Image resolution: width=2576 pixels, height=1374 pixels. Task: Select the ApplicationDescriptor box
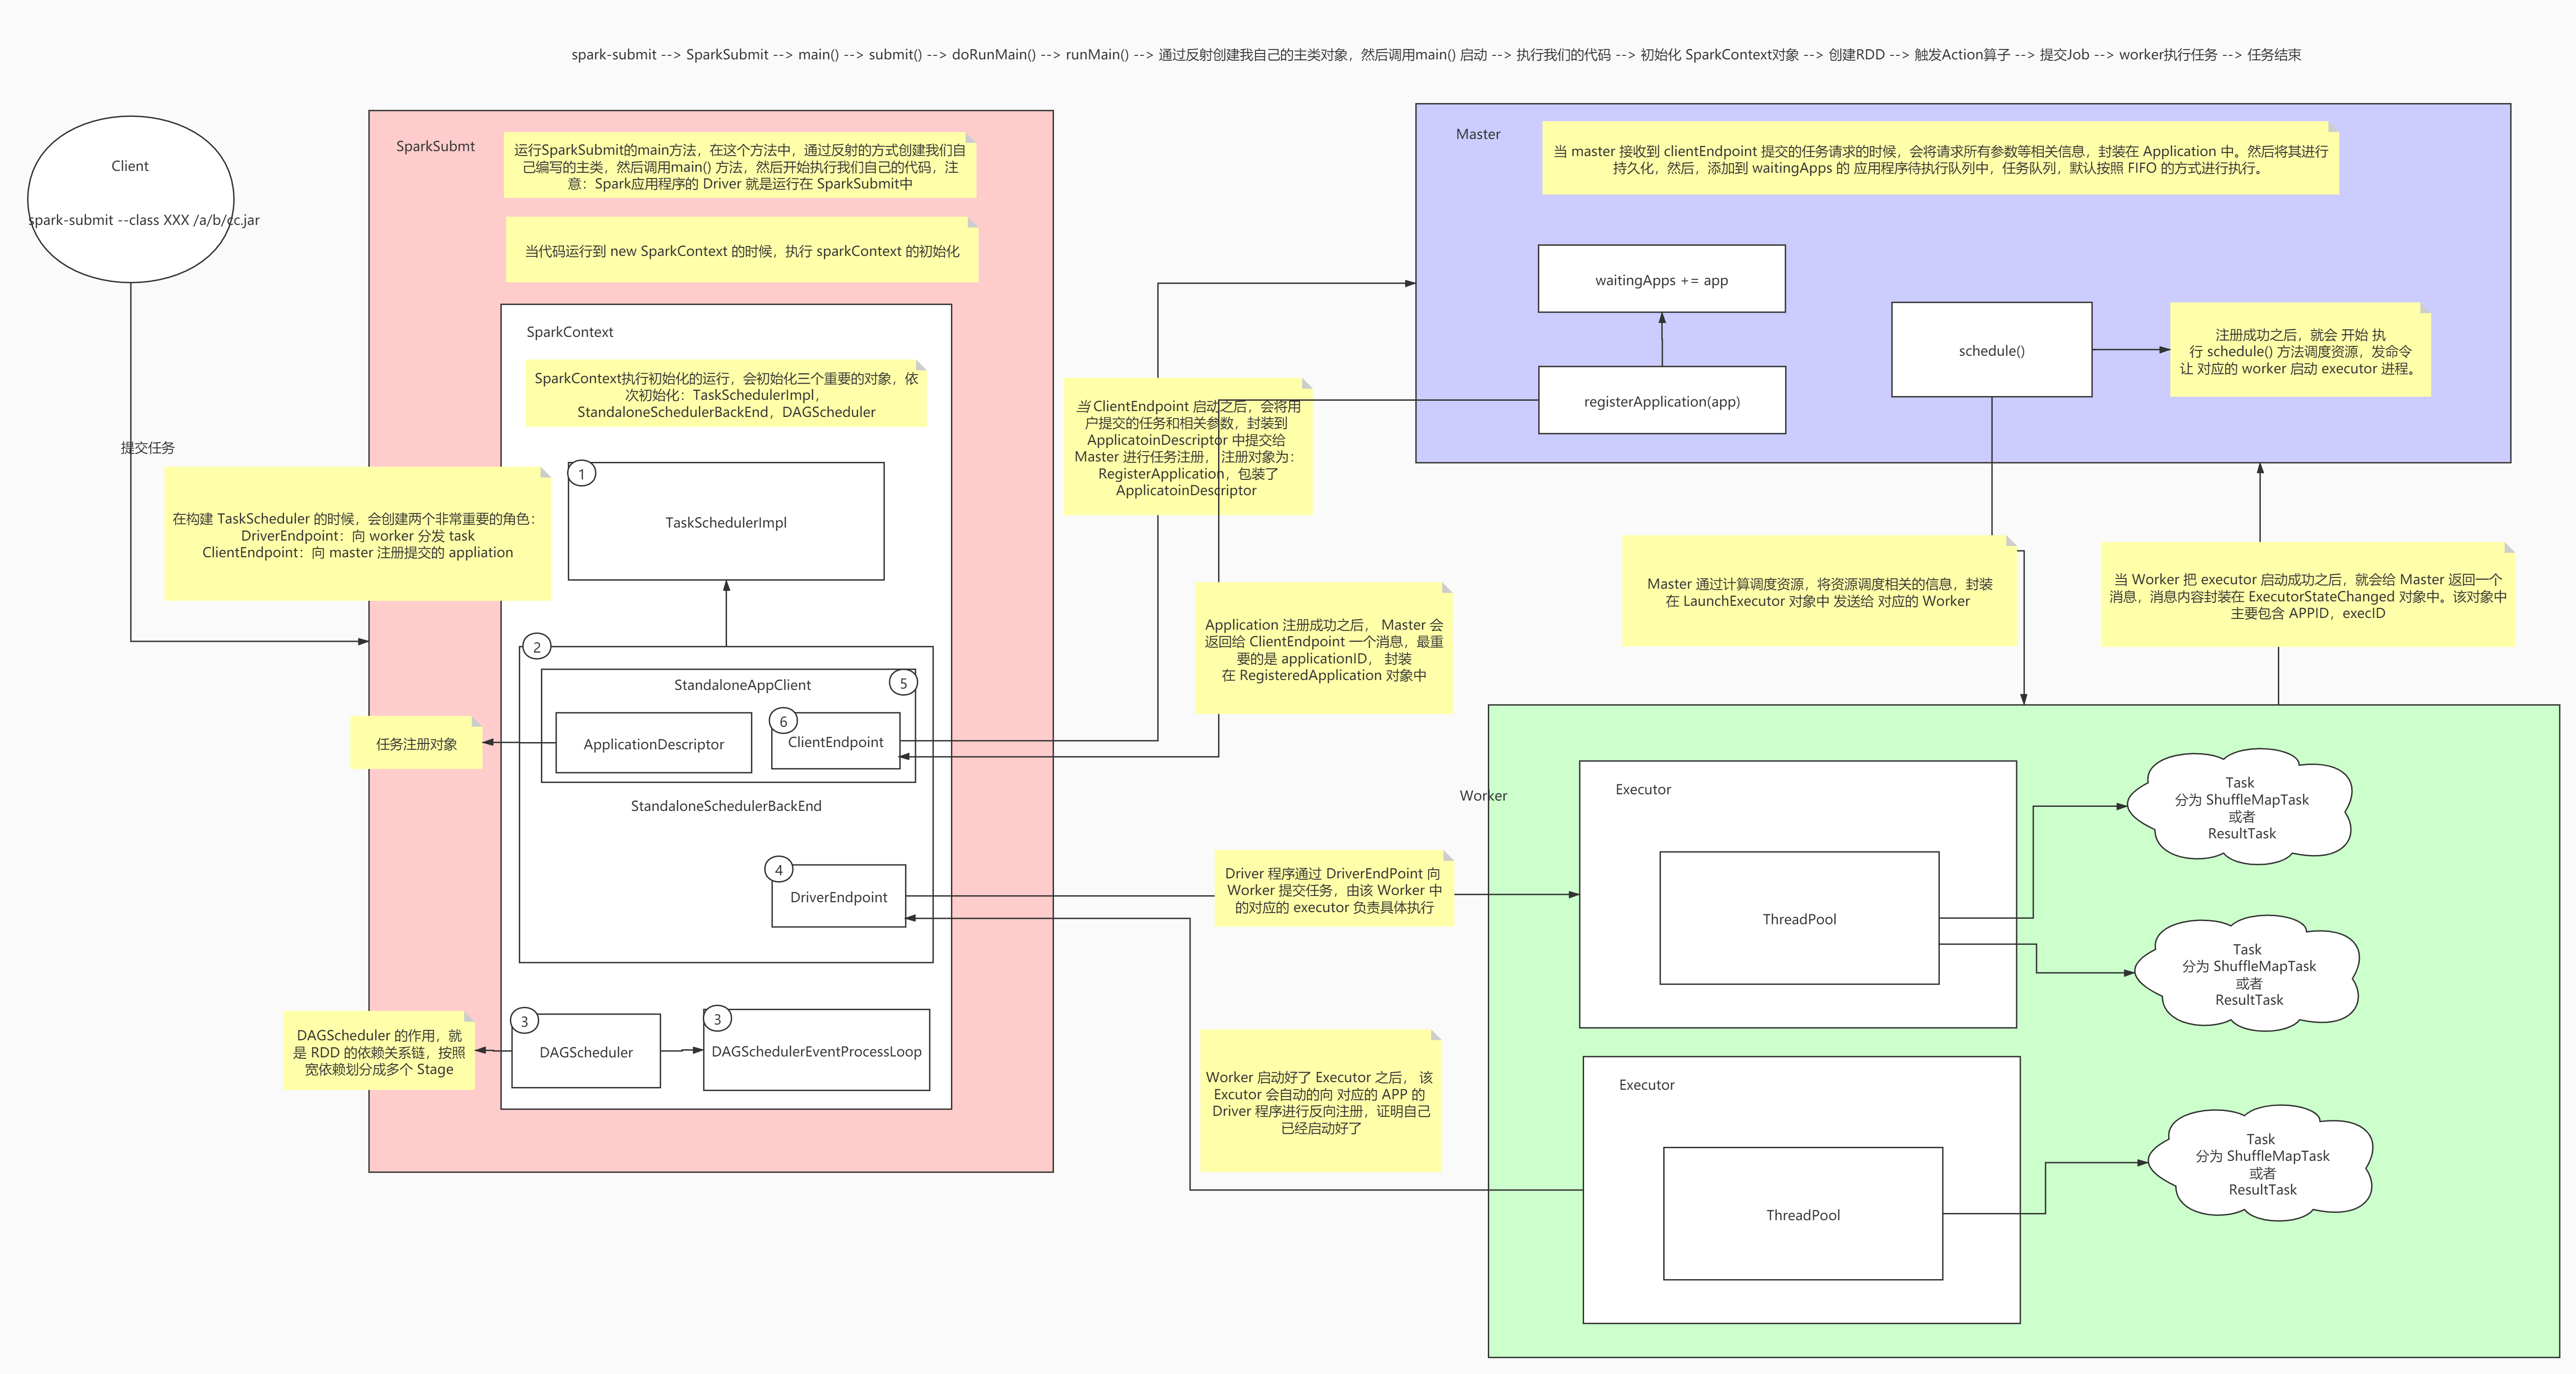point(653,744)
